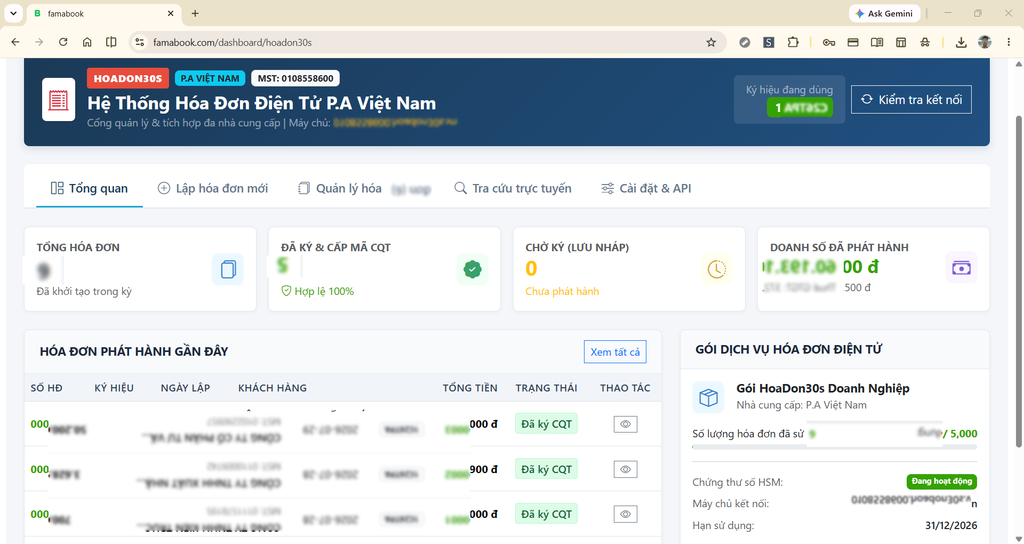This screenshot has height=544, width=1024.
Task: Click the Đã ký CQT status in 900 đ row
Action: [x=546, y=469]
